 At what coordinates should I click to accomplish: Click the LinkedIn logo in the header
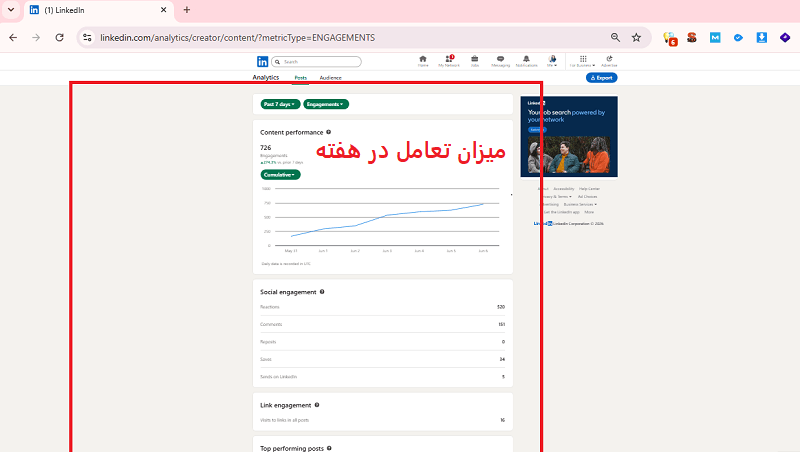(262, 62)
